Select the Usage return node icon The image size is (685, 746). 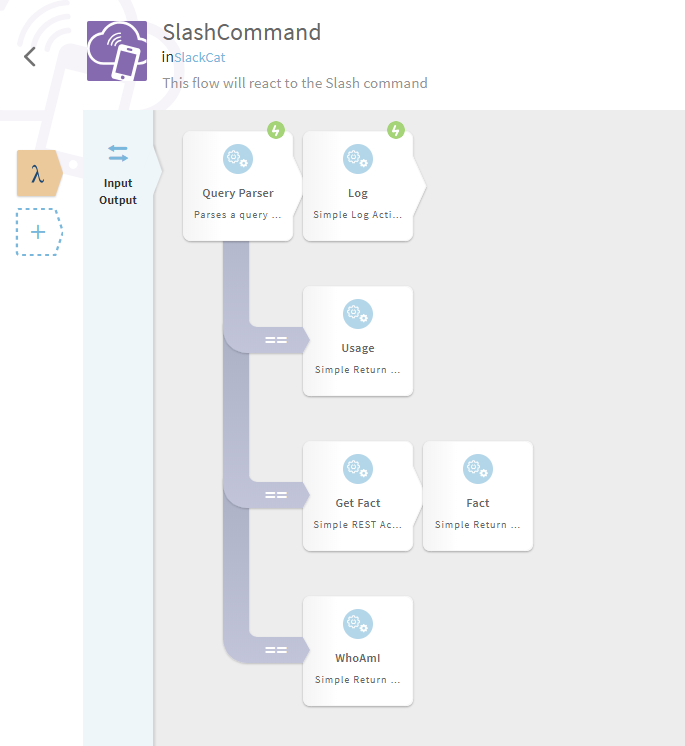358,314
